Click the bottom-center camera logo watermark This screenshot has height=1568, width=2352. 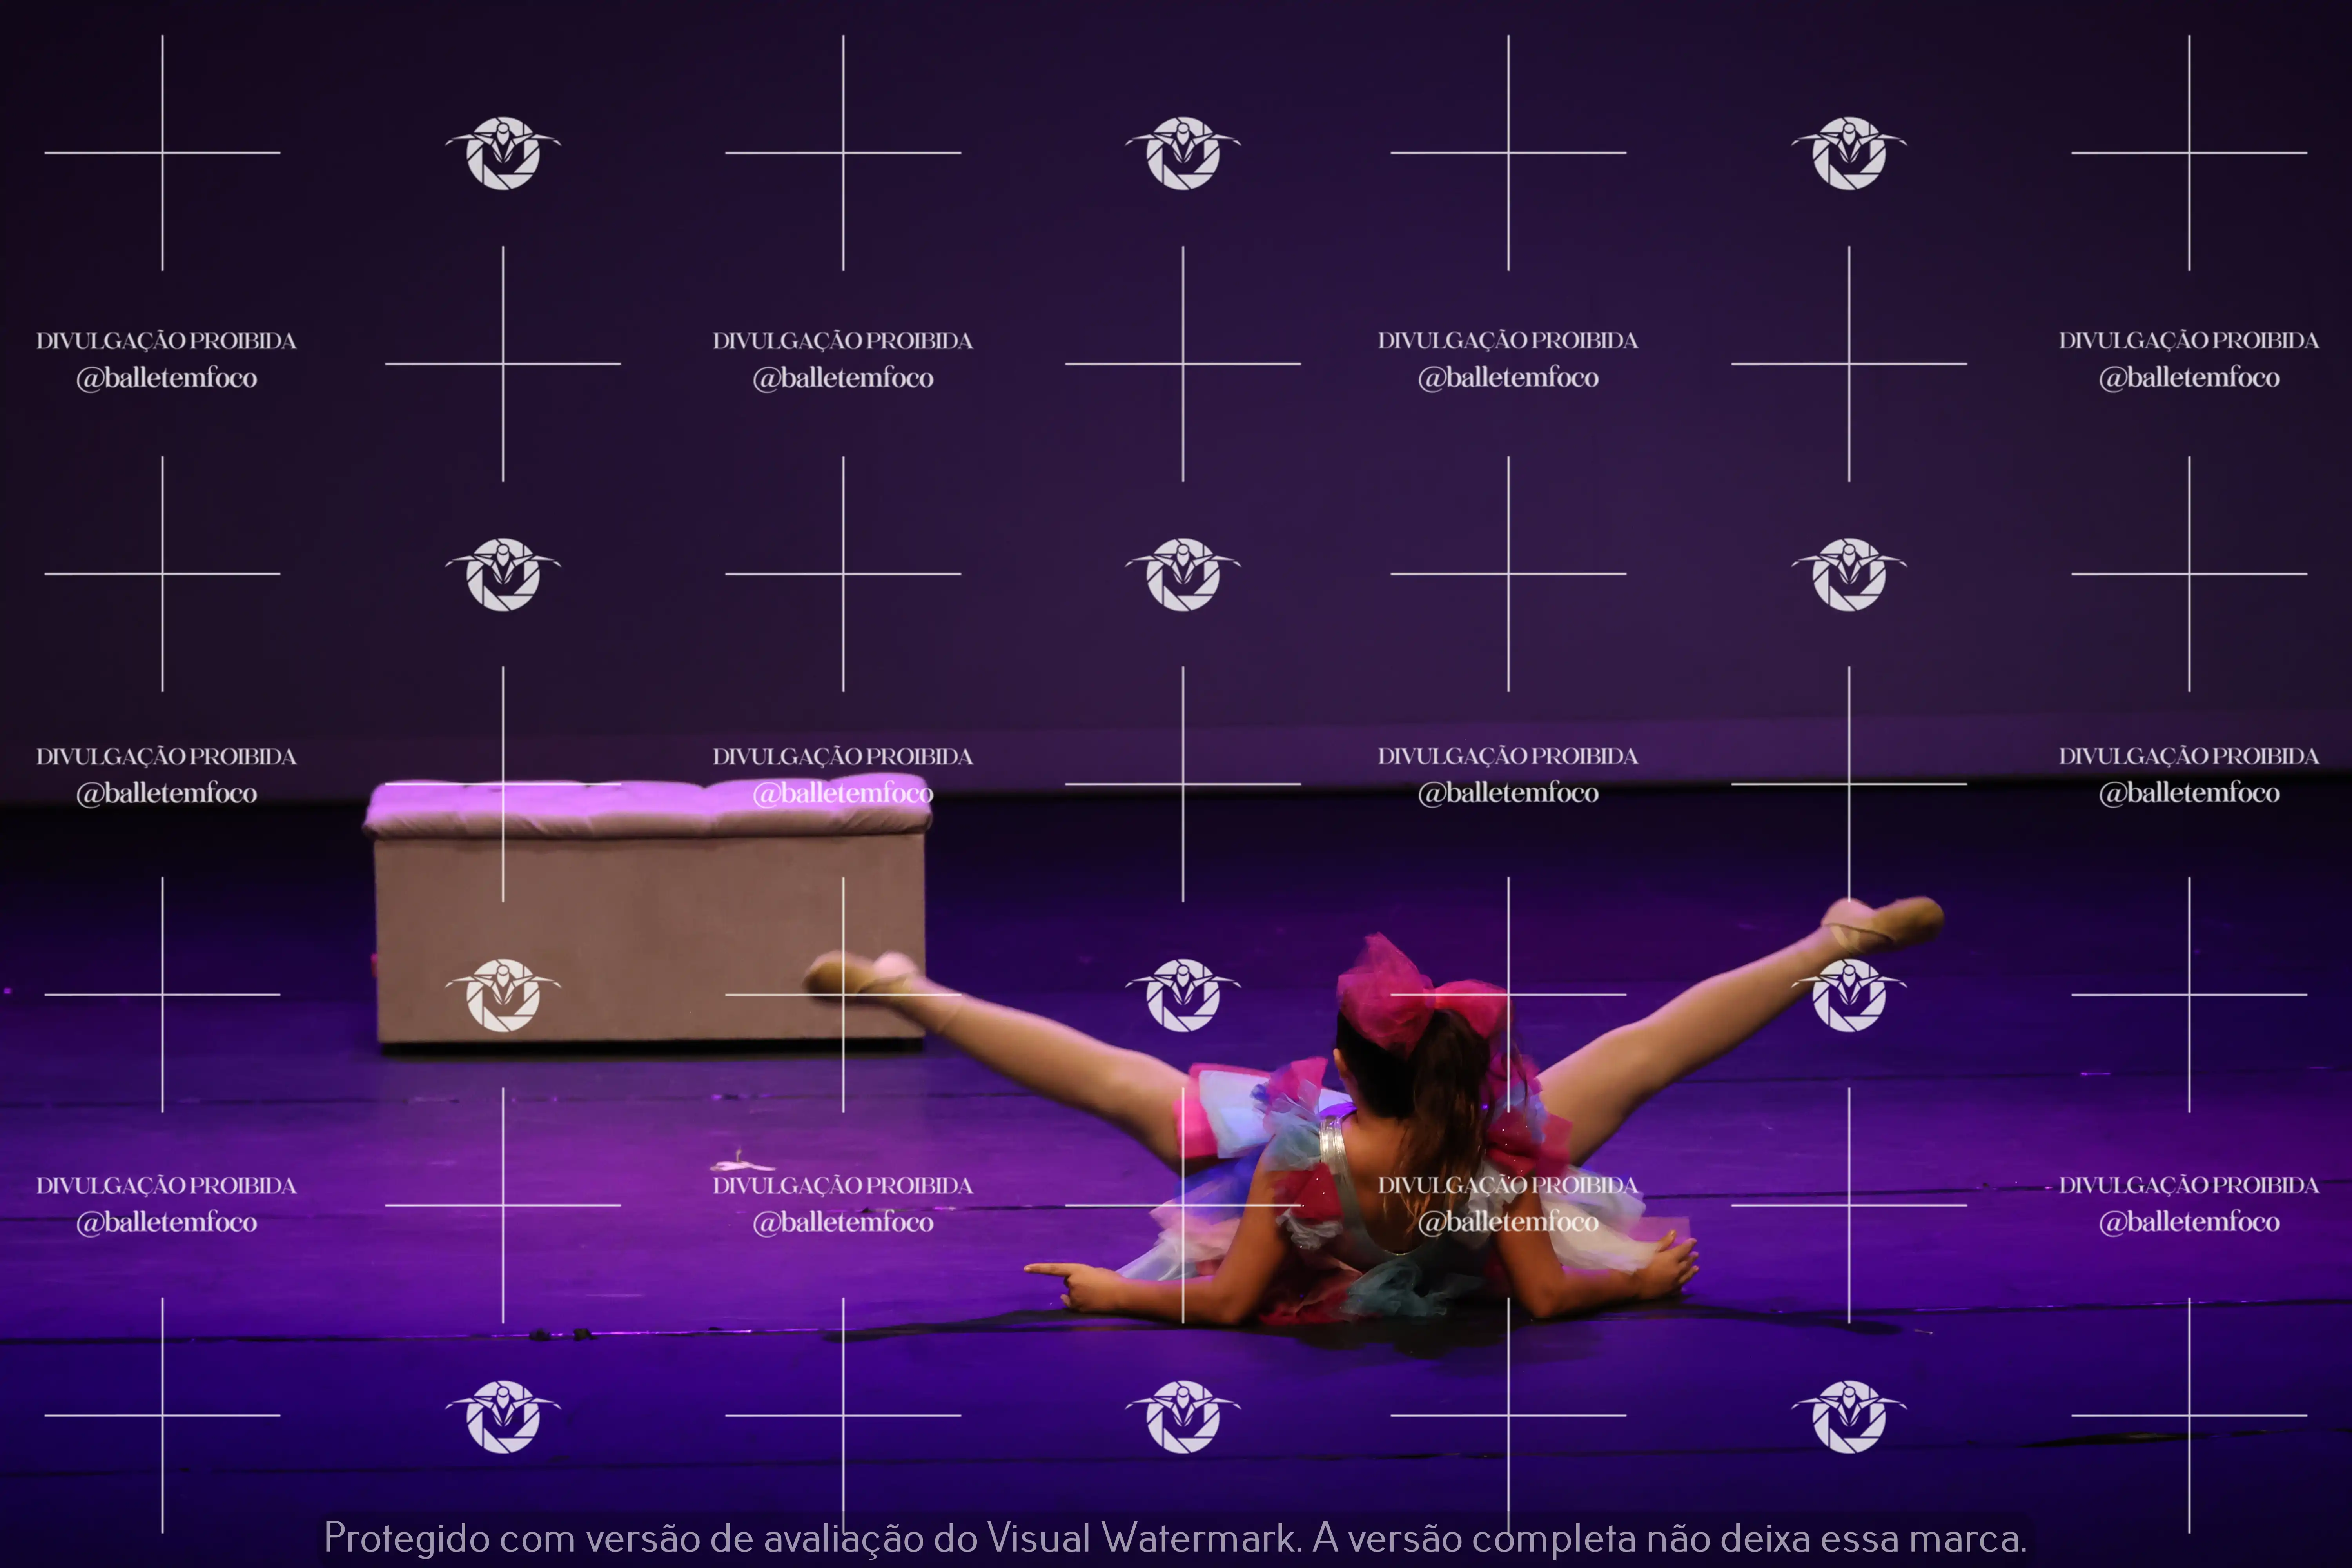(x=1183, y=1416)
